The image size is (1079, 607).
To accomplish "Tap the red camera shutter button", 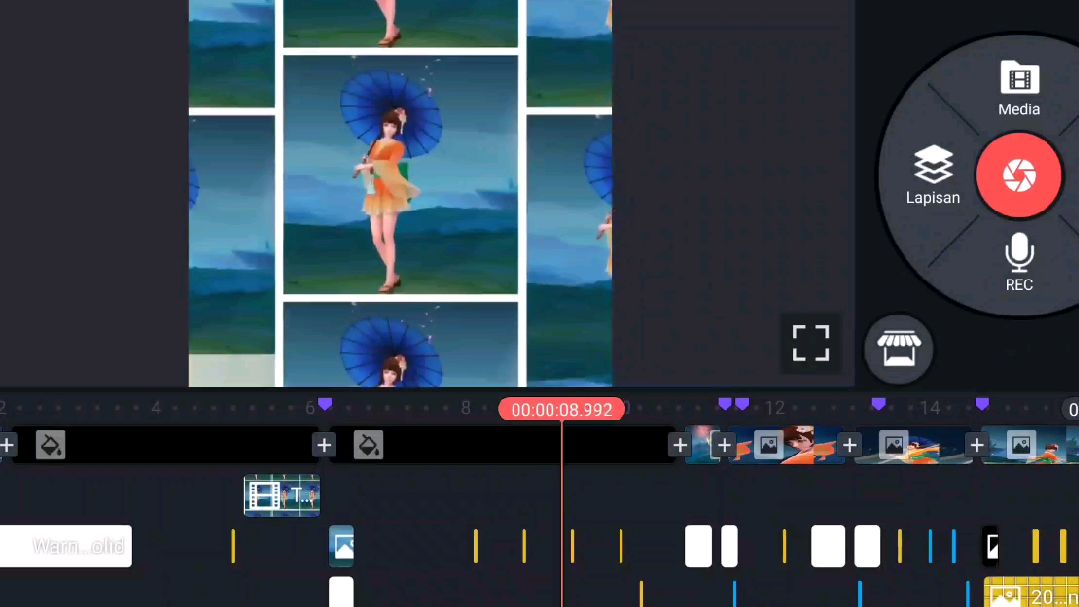I will (x=1018, y=175).
